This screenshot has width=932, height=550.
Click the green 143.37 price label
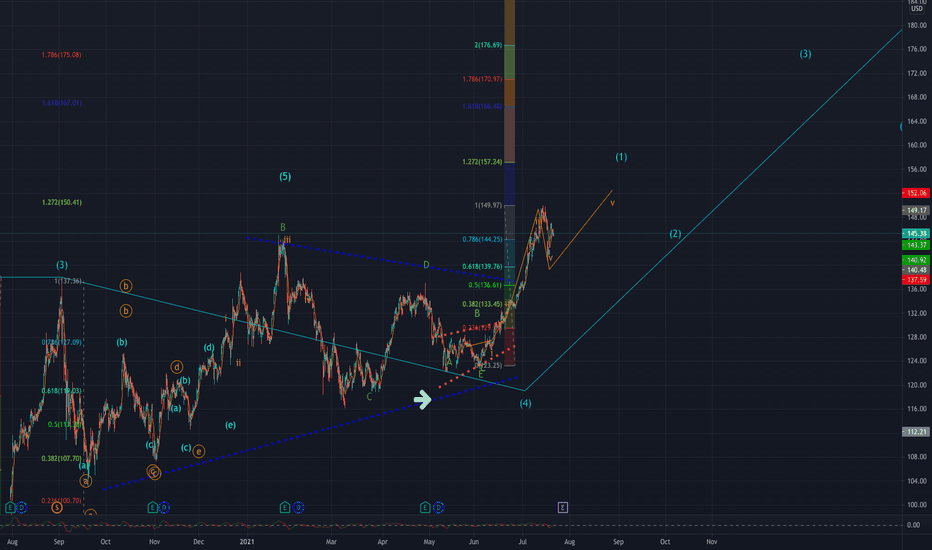tap(915, 245)
